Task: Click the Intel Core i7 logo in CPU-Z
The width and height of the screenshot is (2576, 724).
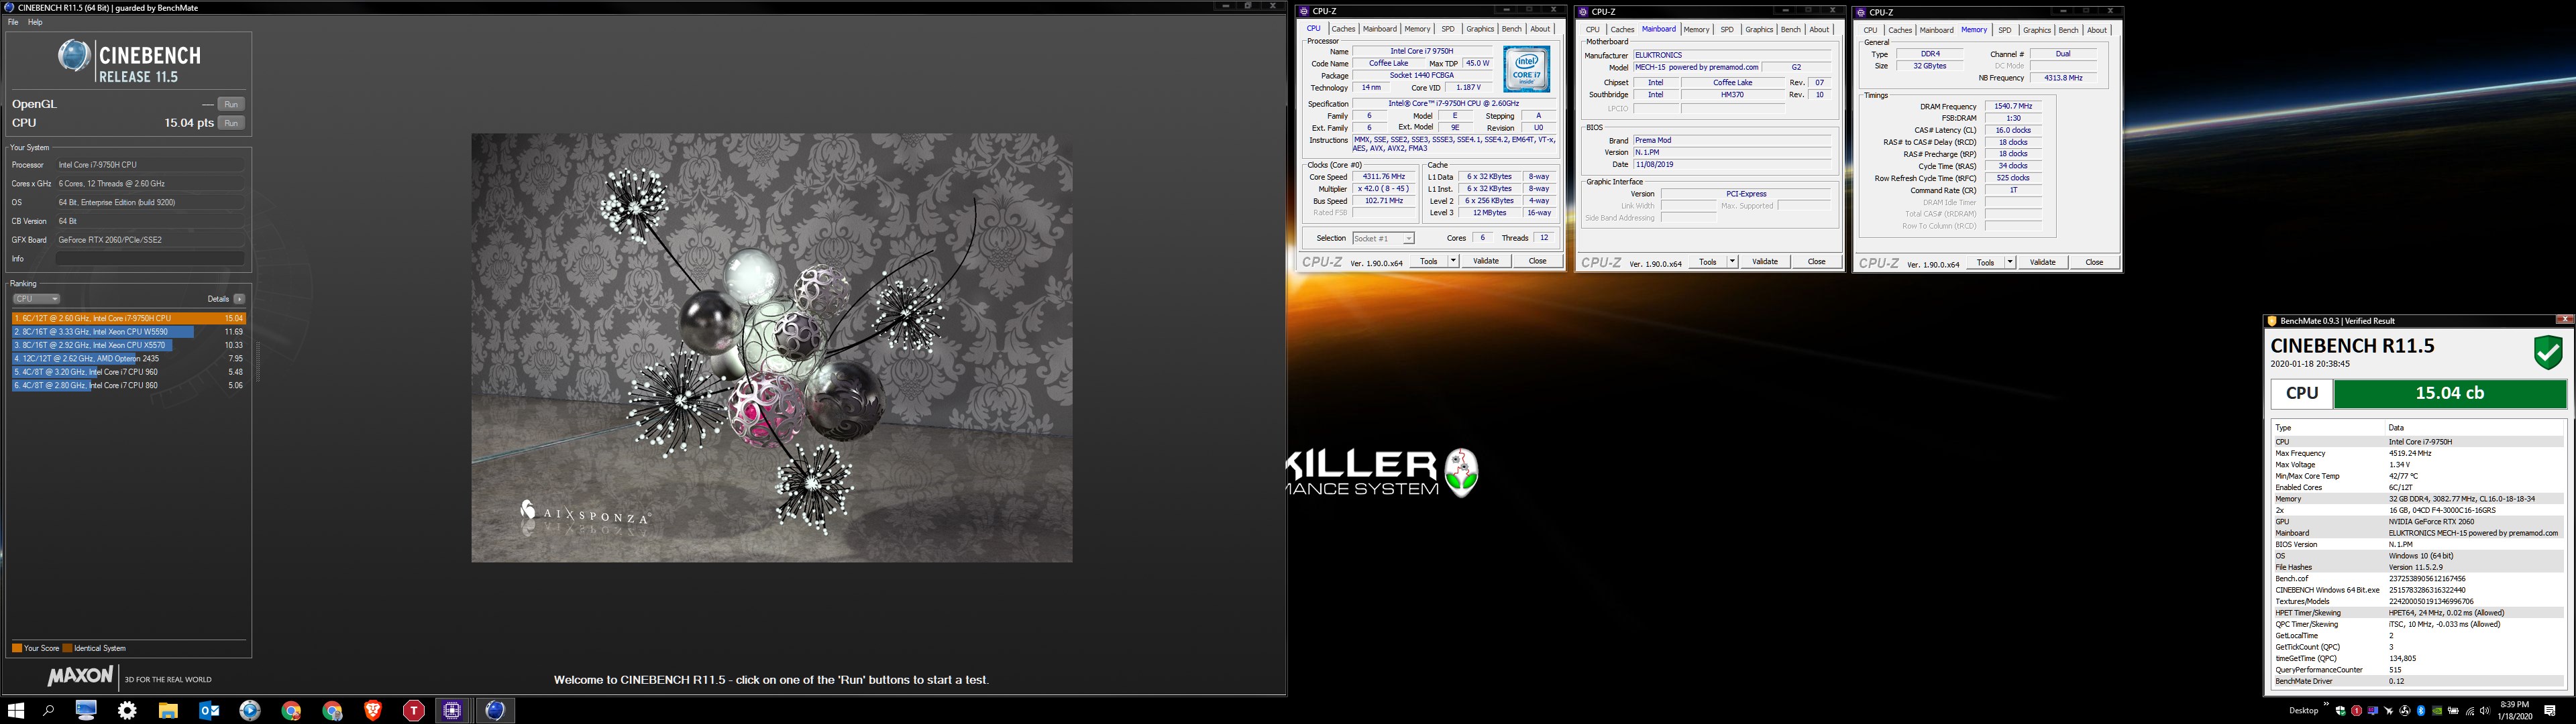Action: 1526,69
